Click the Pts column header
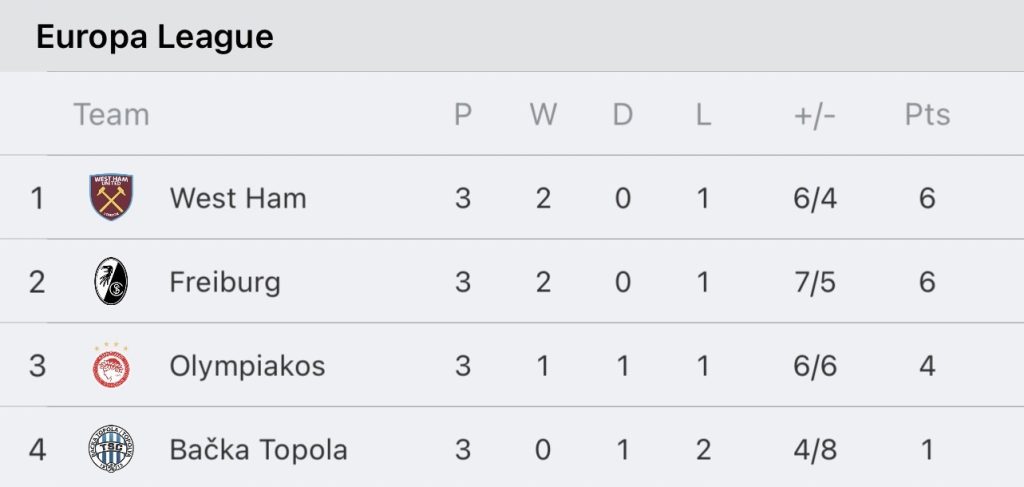1024x487 pixels. [927, 115]
